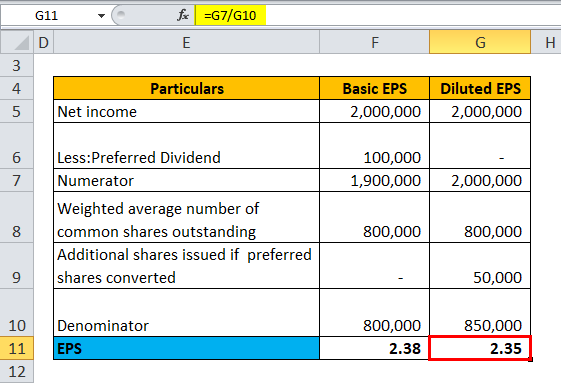The image size is (561, 383).
Task: Select Diluted EPS preferred dividend dash cell
Action: (480, 146)
